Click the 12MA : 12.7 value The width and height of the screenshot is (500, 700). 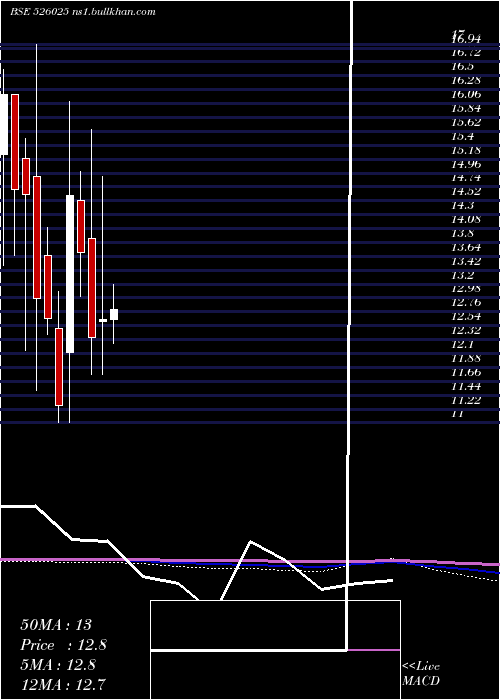tap(63, 684)
